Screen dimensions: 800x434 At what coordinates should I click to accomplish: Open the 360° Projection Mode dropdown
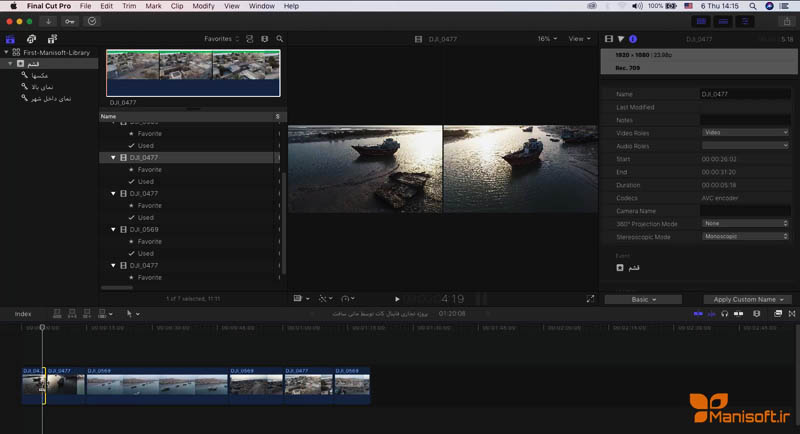(x=745, y=223)
